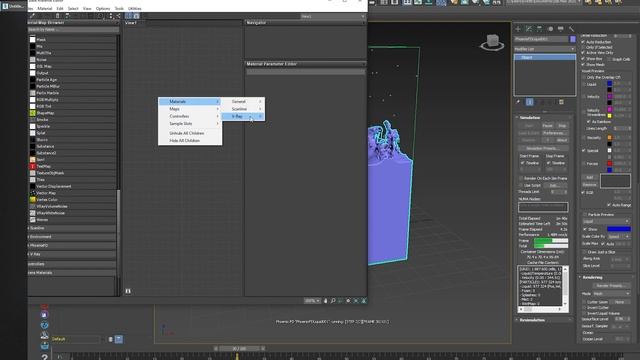Click highlighted toolbar toggle icon in Material Editor
The image size is (640, 360).
(x=129, y=16)
